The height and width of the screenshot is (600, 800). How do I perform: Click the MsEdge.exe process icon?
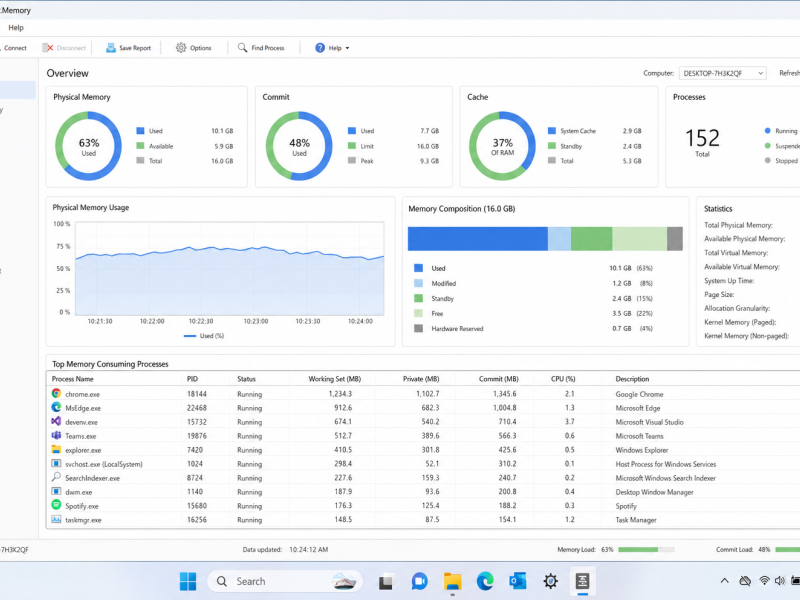coord(56,407)
